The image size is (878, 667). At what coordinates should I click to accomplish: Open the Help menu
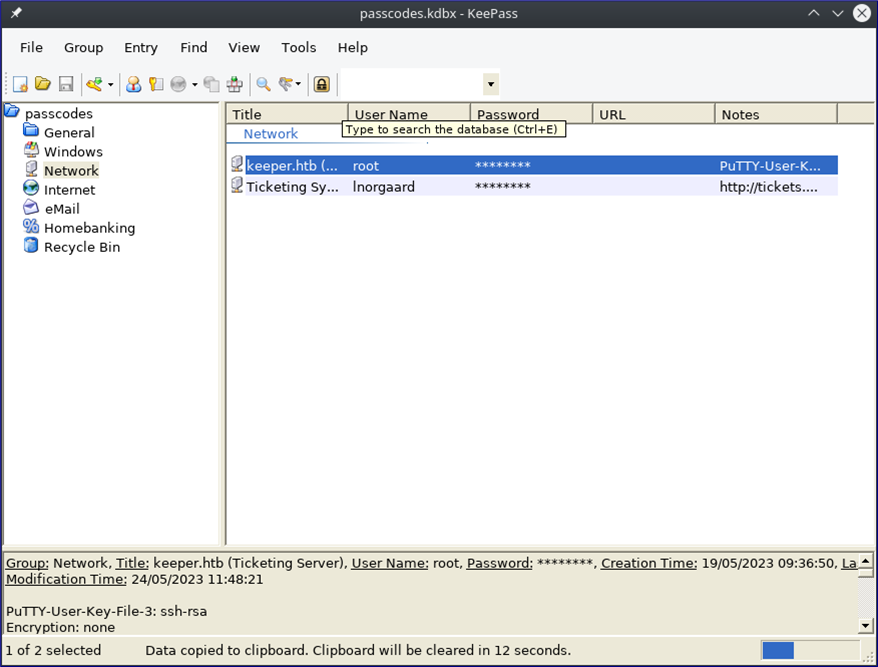353,48
